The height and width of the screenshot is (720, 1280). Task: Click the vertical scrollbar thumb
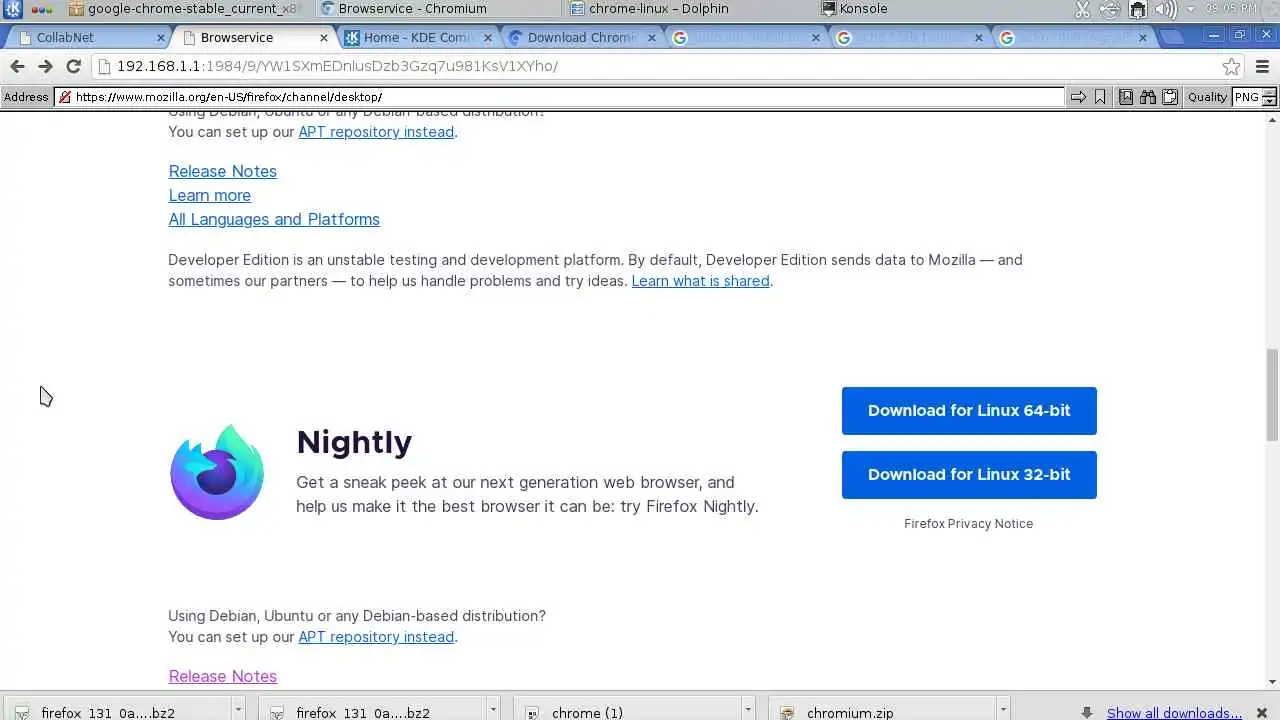click(1272, 395)
